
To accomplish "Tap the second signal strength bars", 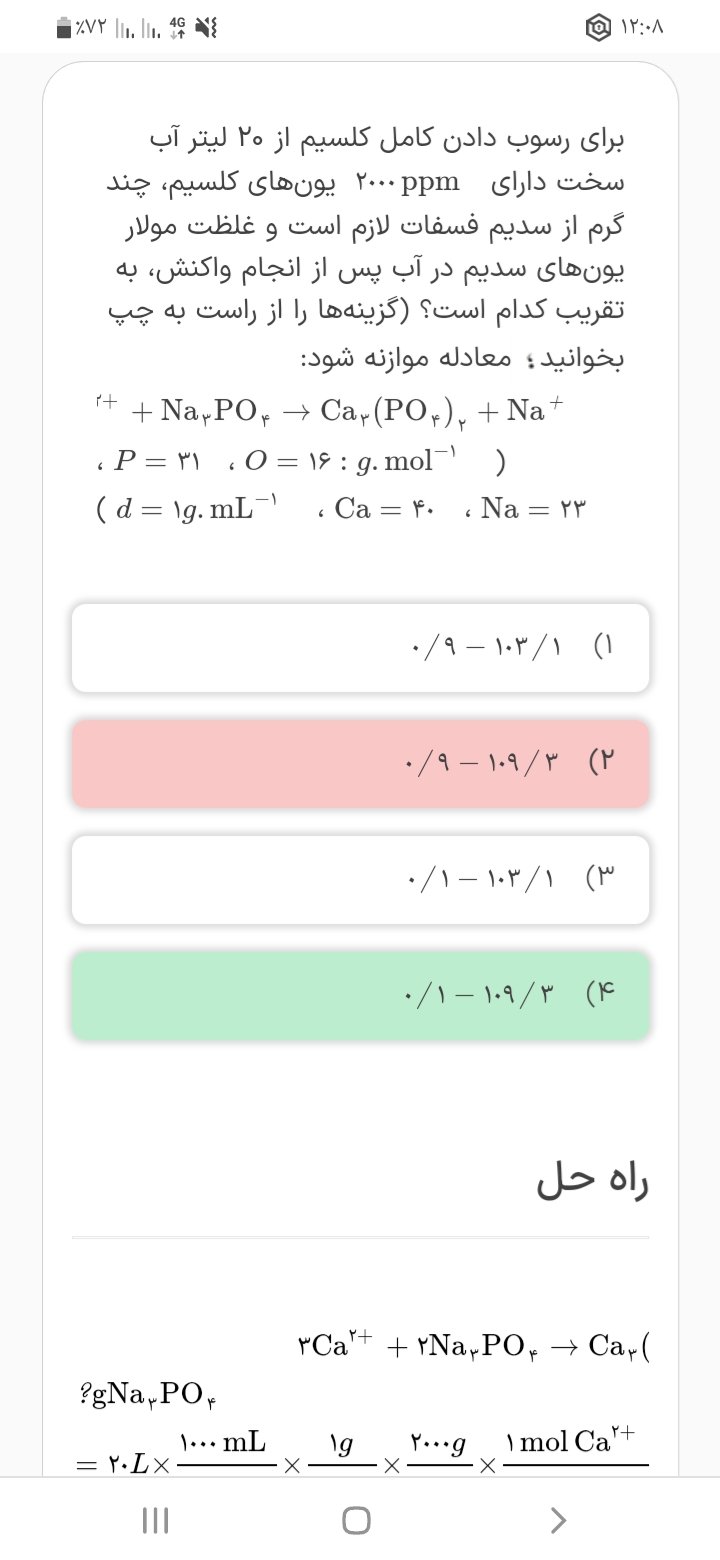I will (x=150, y=29).
